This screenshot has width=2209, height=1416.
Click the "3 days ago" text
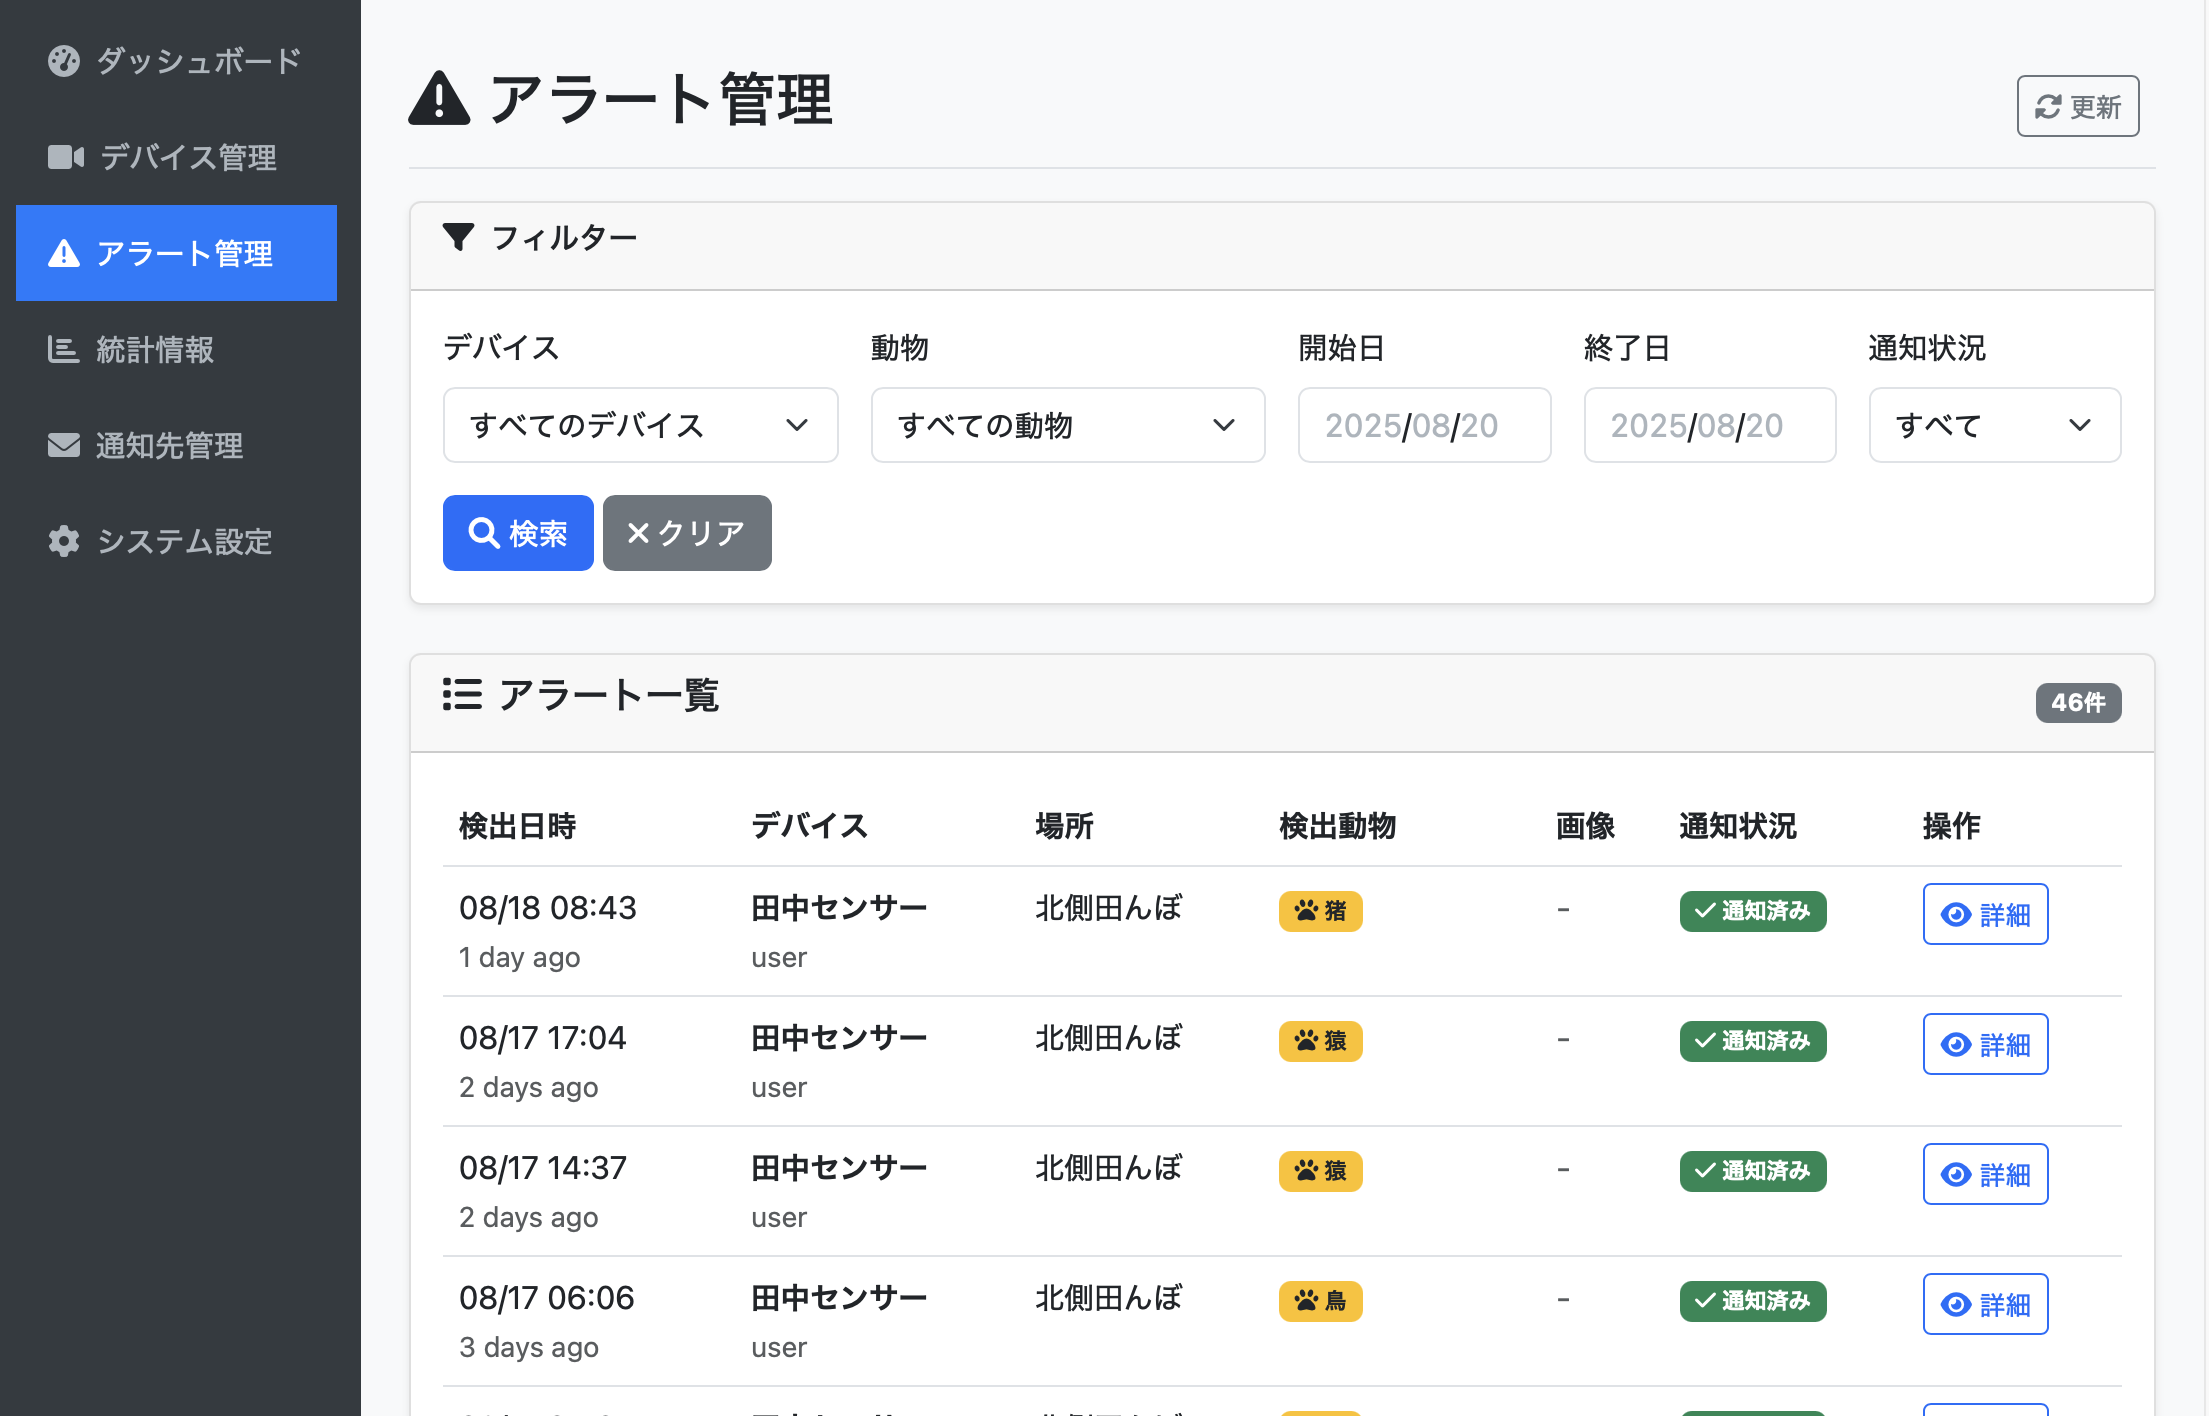coord(528,1347)
